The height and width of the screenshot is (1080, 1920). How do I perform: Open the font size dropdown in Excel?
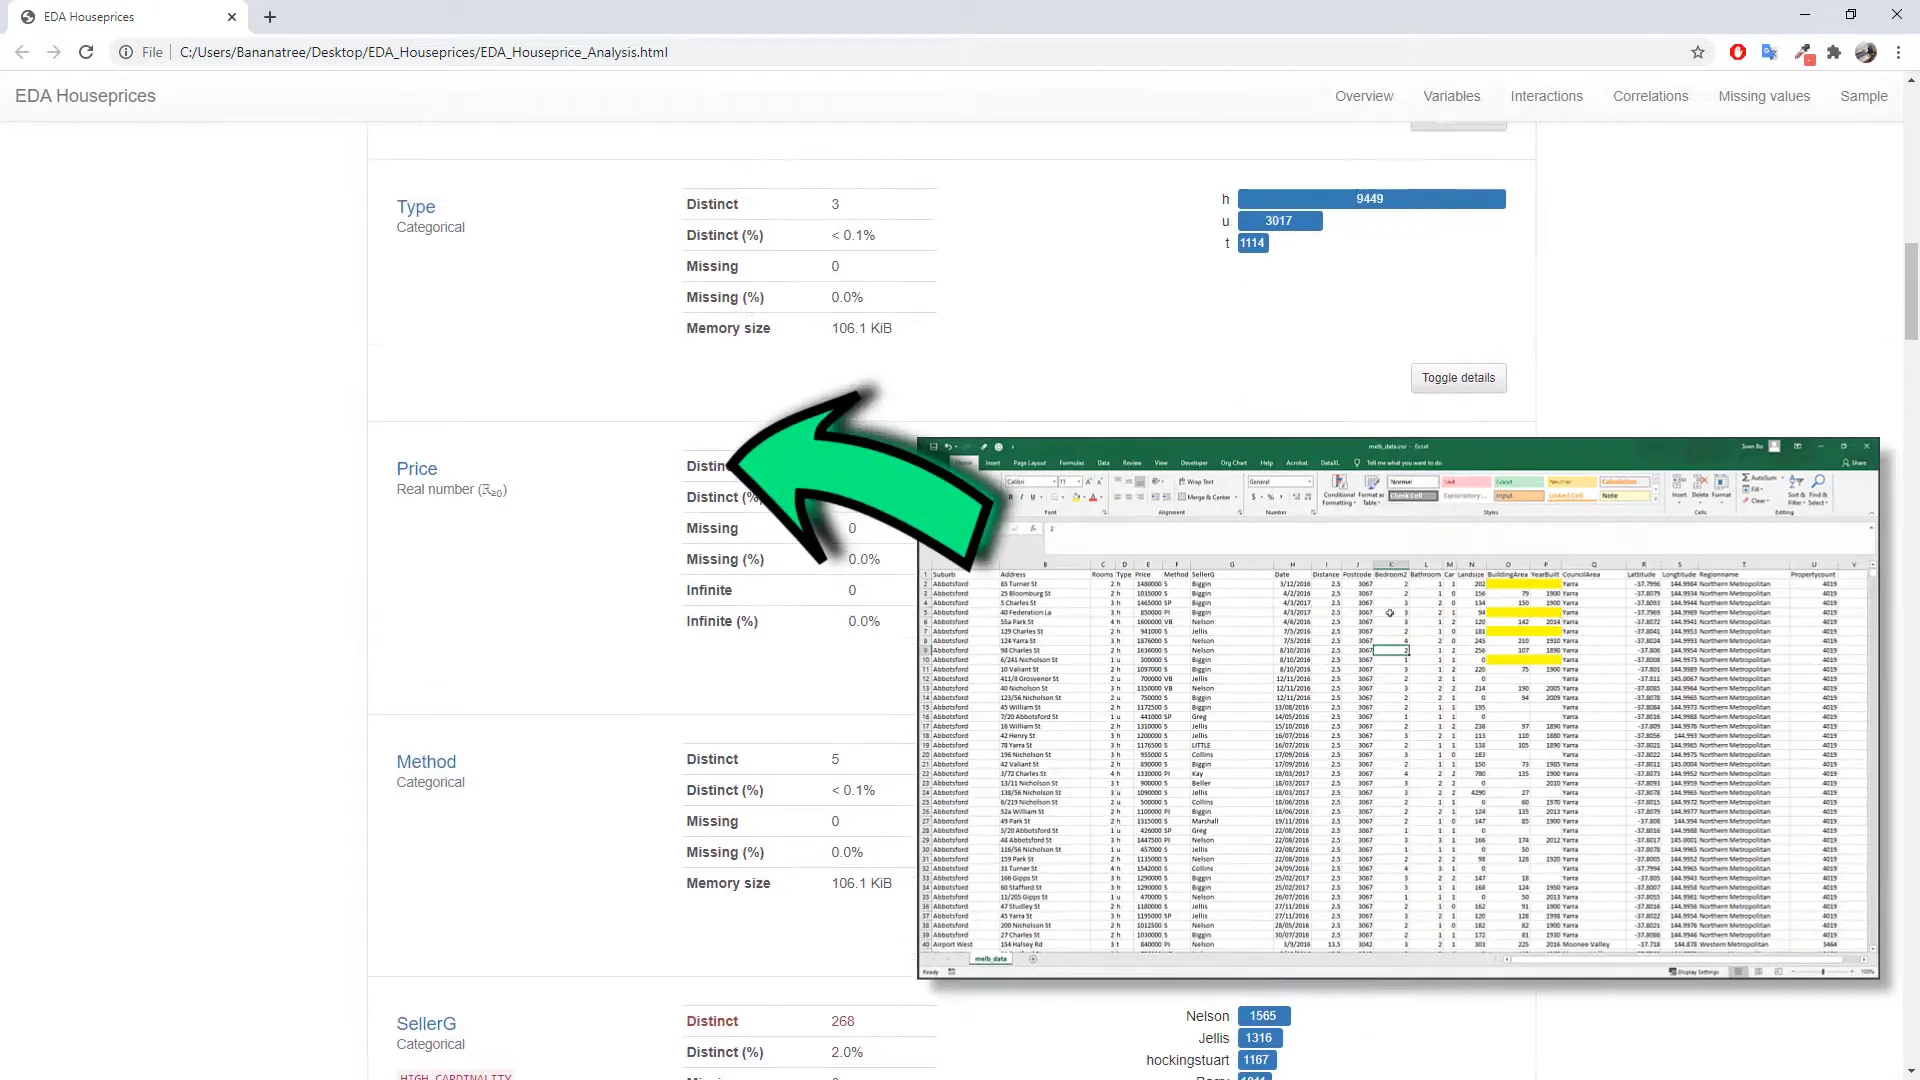[1080, 482]
